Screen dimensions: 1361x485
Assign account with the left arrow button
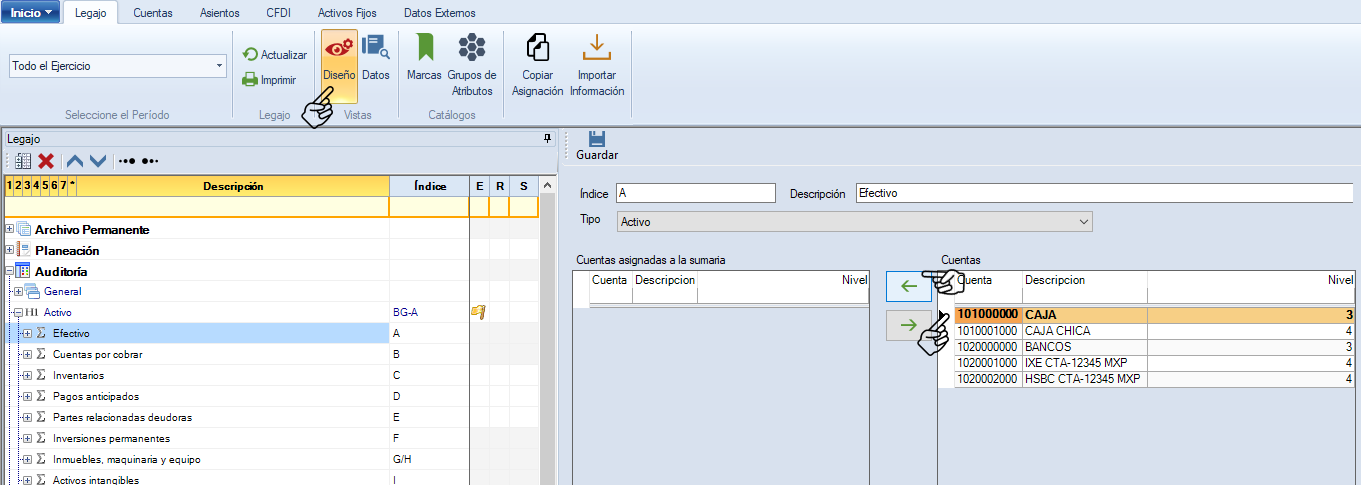pyautogui.click(x=908, y=286)
